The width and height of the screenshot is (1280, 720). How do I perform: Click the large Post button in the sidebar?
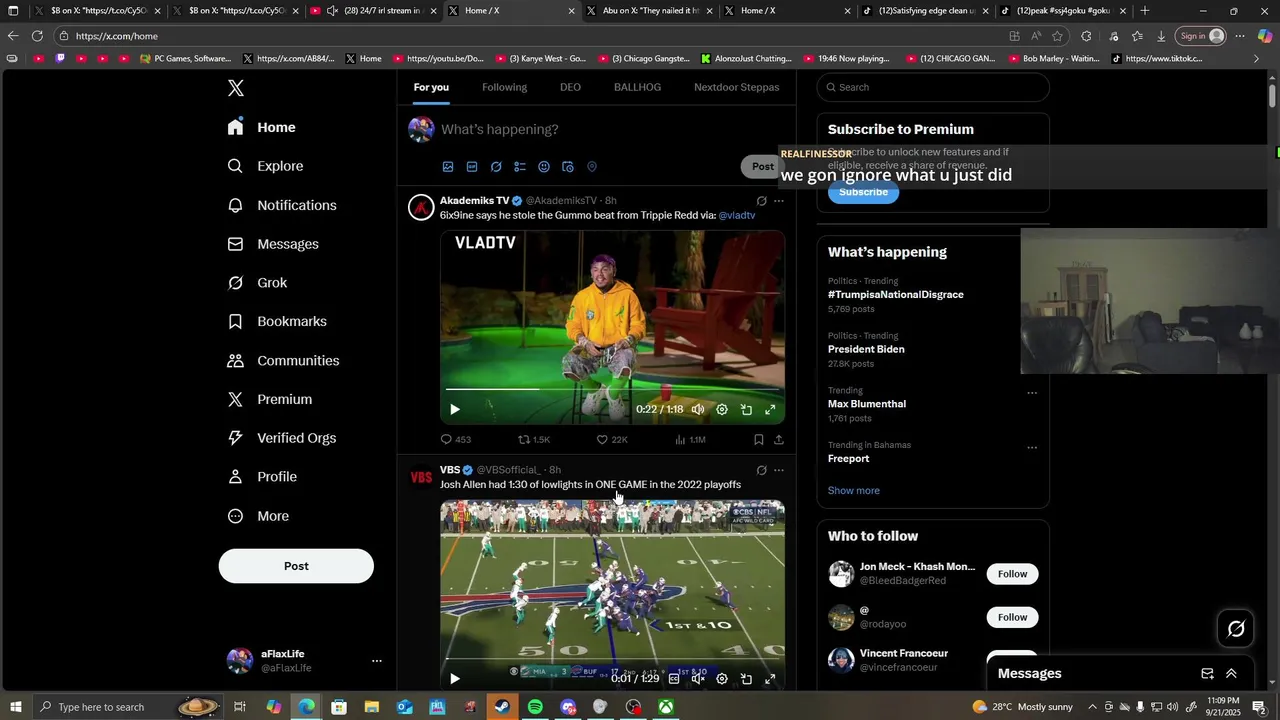coord(296,566)
